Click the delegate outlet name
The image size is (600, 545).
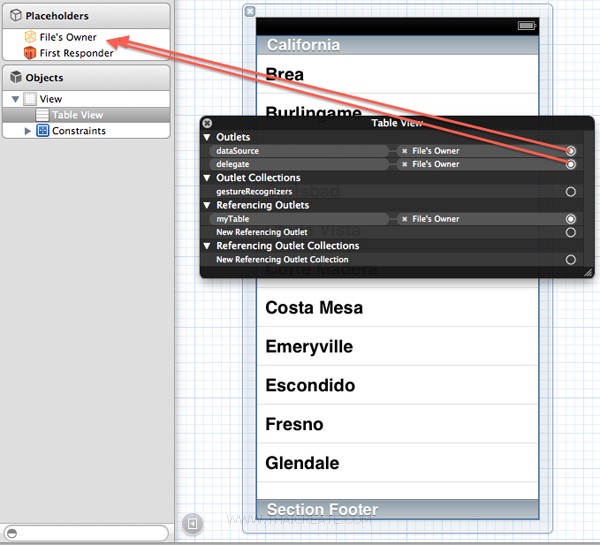(233, 164)
